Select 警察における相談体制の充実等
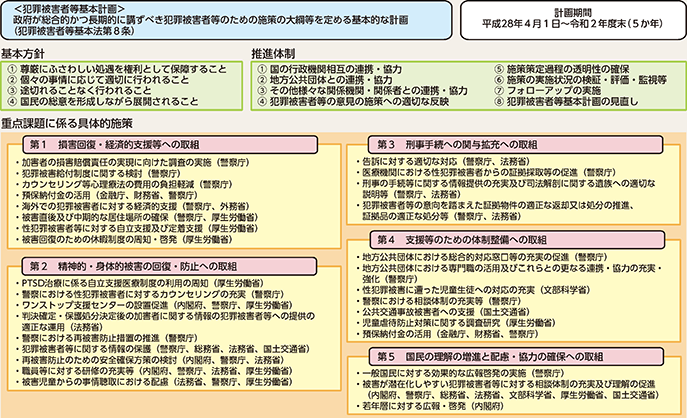Viewport: 687px width, 418px height. 439,301
